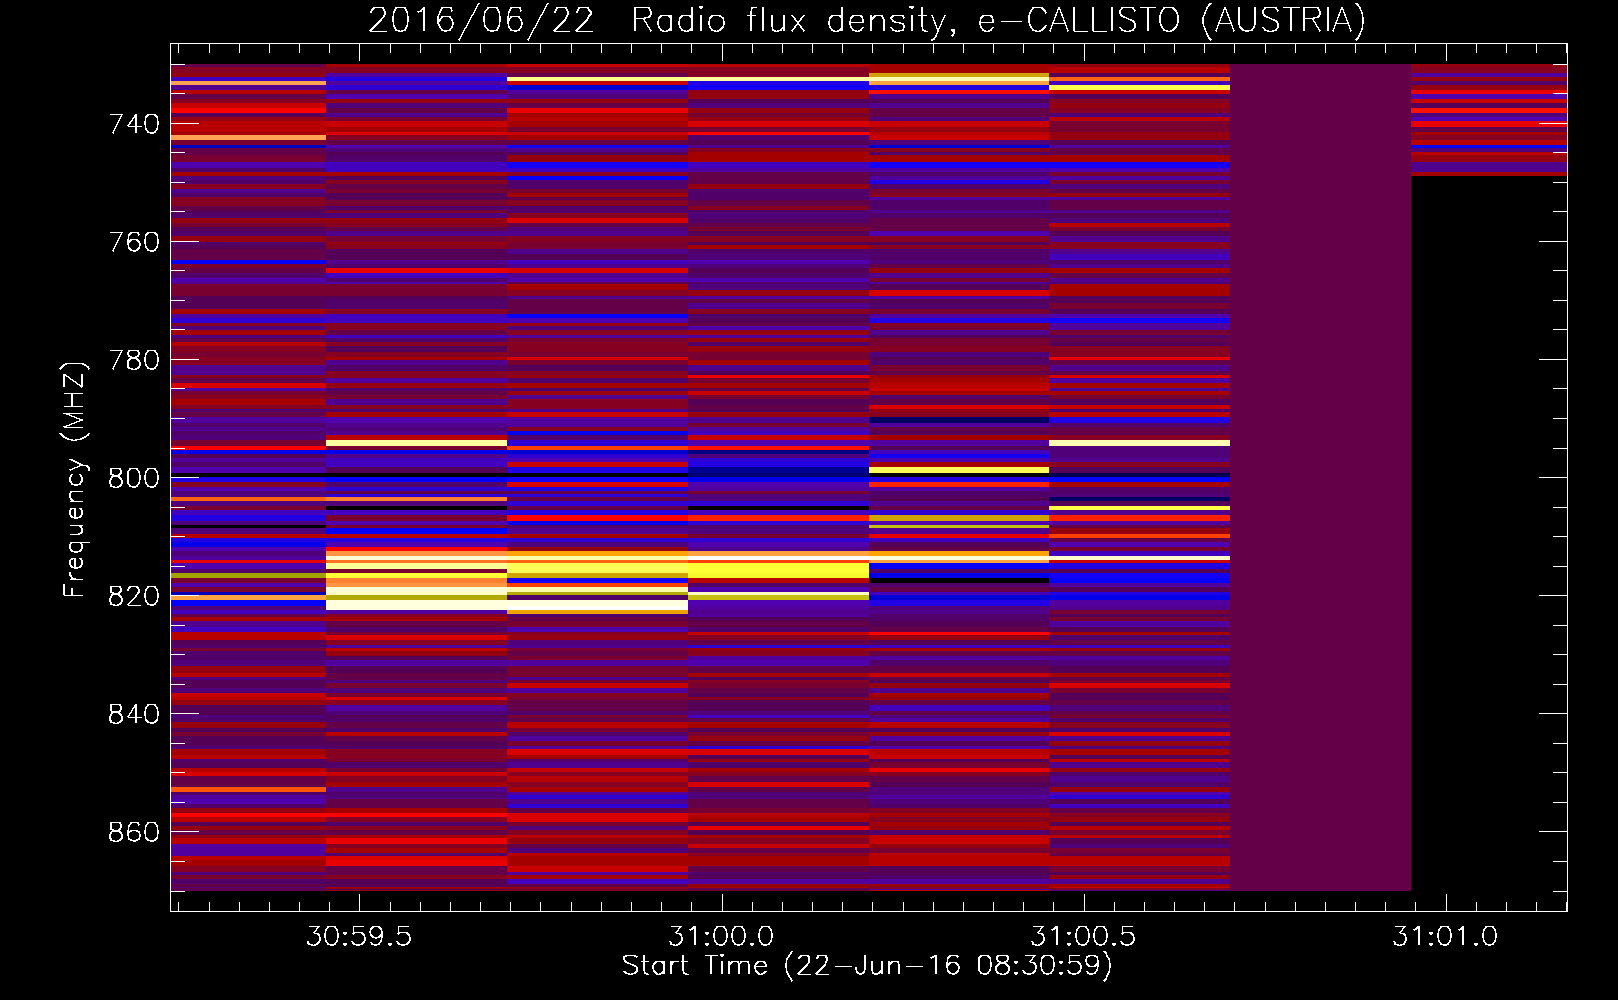Image resolution: width=1618 pixels, height=1000 pixels.
Task: Click the 31:00.0 time tick label
Action: [721, 937]
